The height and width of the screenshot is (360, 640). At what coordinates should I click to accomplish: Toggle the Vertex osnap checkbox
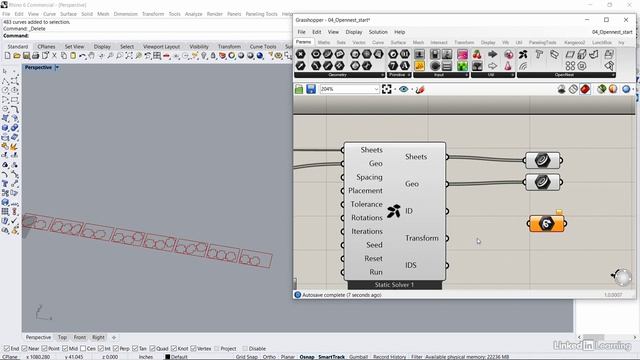pos(193,349)
